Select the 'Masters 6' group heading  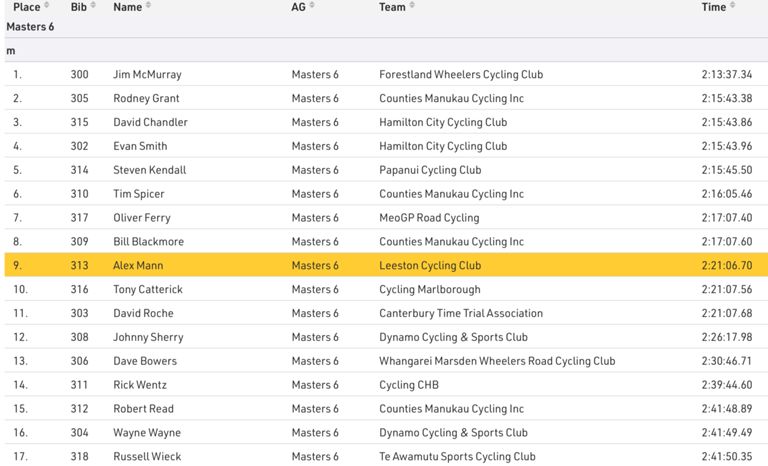click(30, 27)
